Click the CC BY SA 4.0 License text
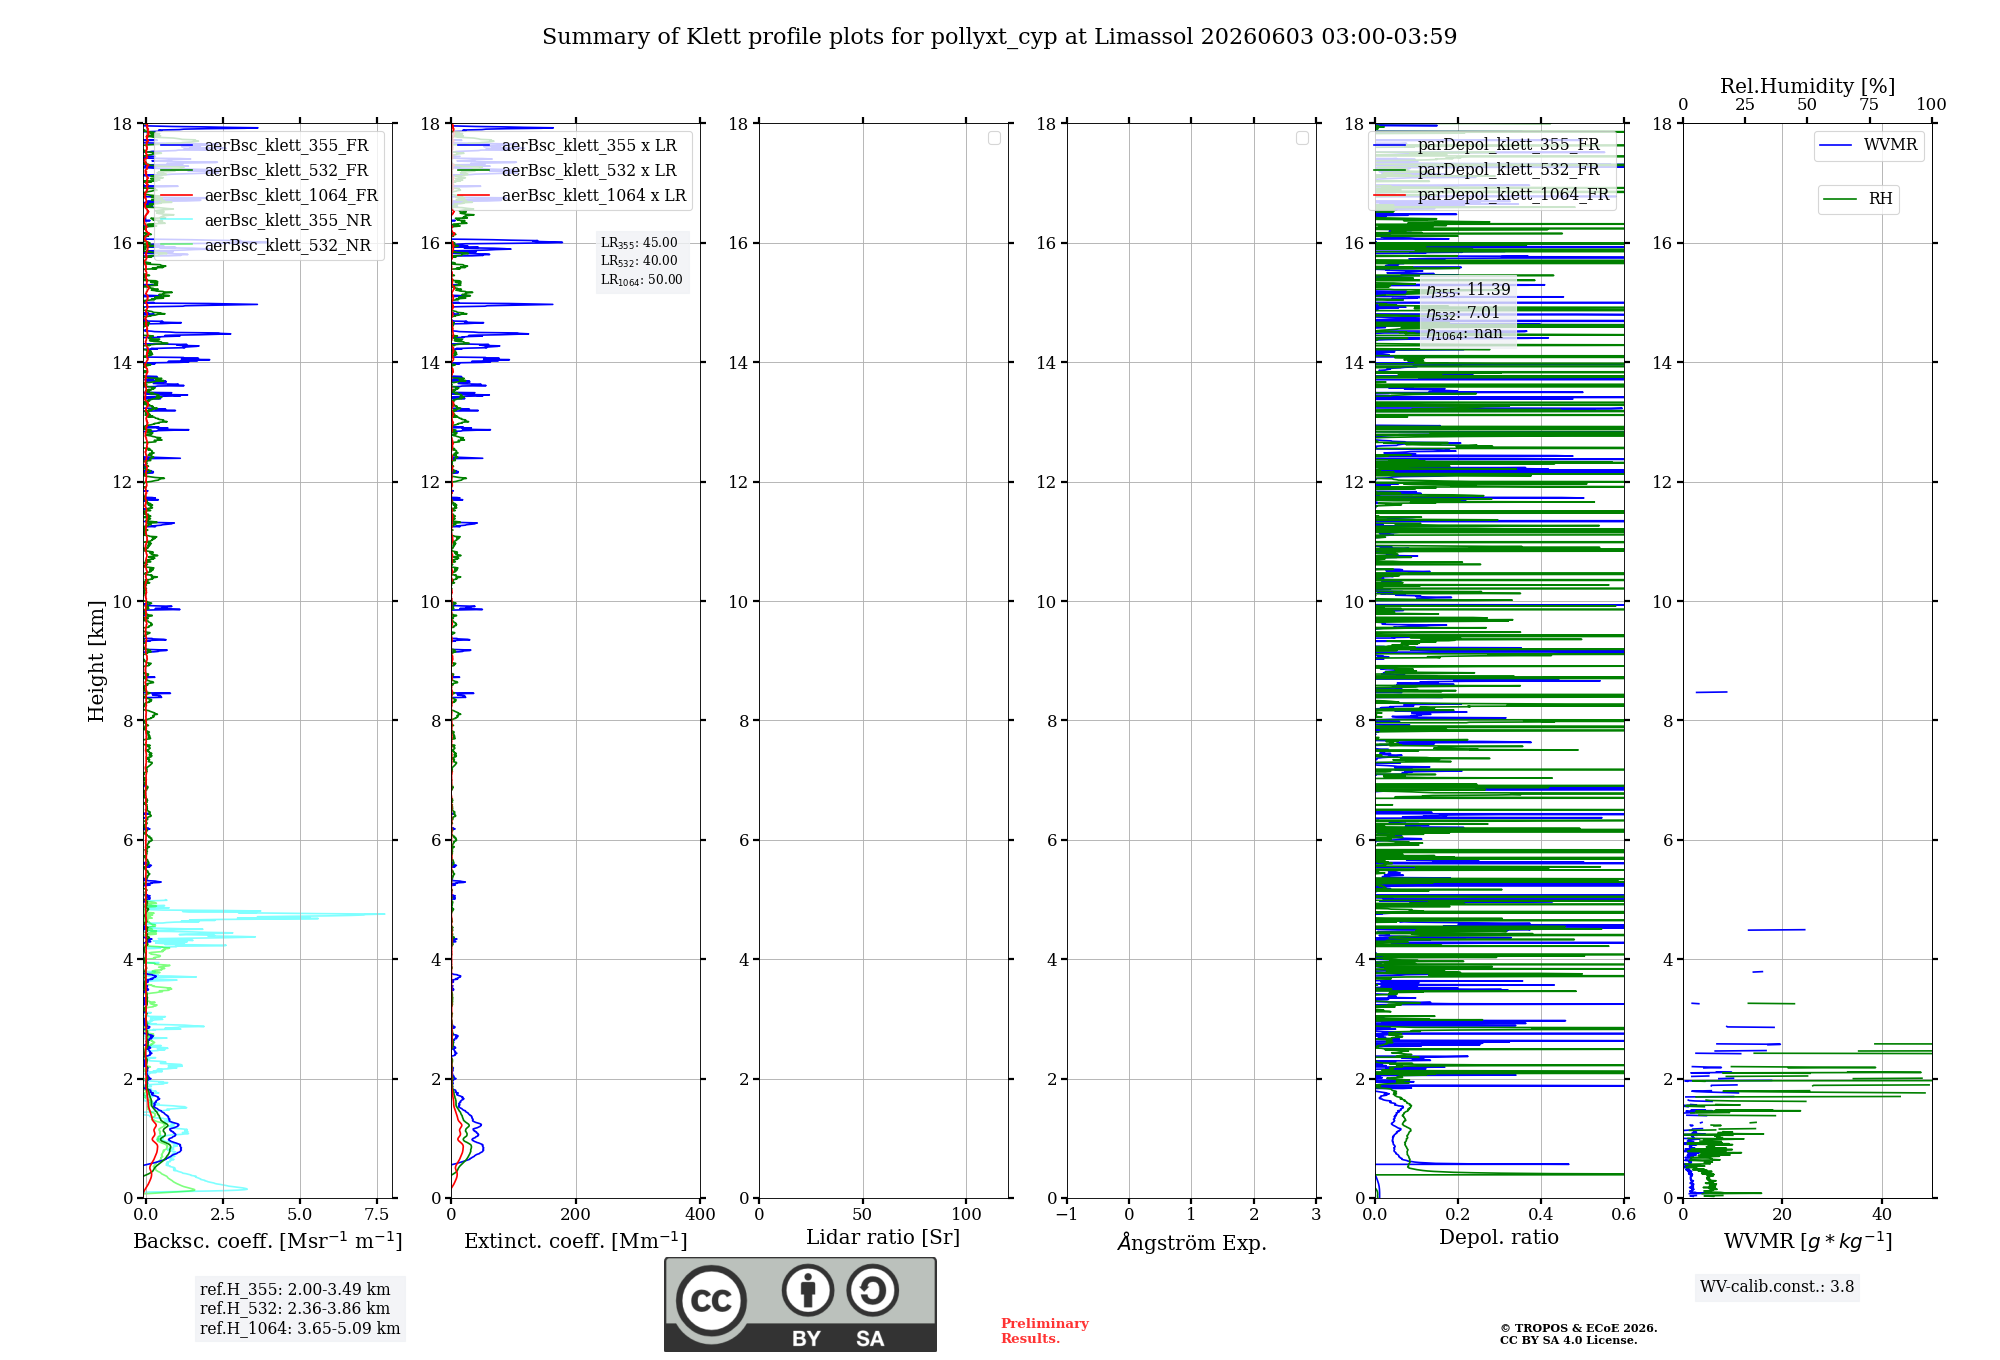This screenshot has height=1360, width=2000. [1569, 1340]
